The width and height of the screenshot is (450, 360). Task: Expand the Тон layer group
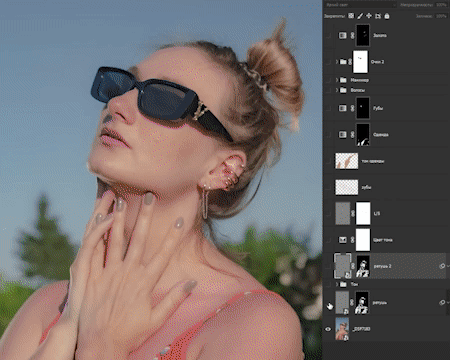coord(337,284)
